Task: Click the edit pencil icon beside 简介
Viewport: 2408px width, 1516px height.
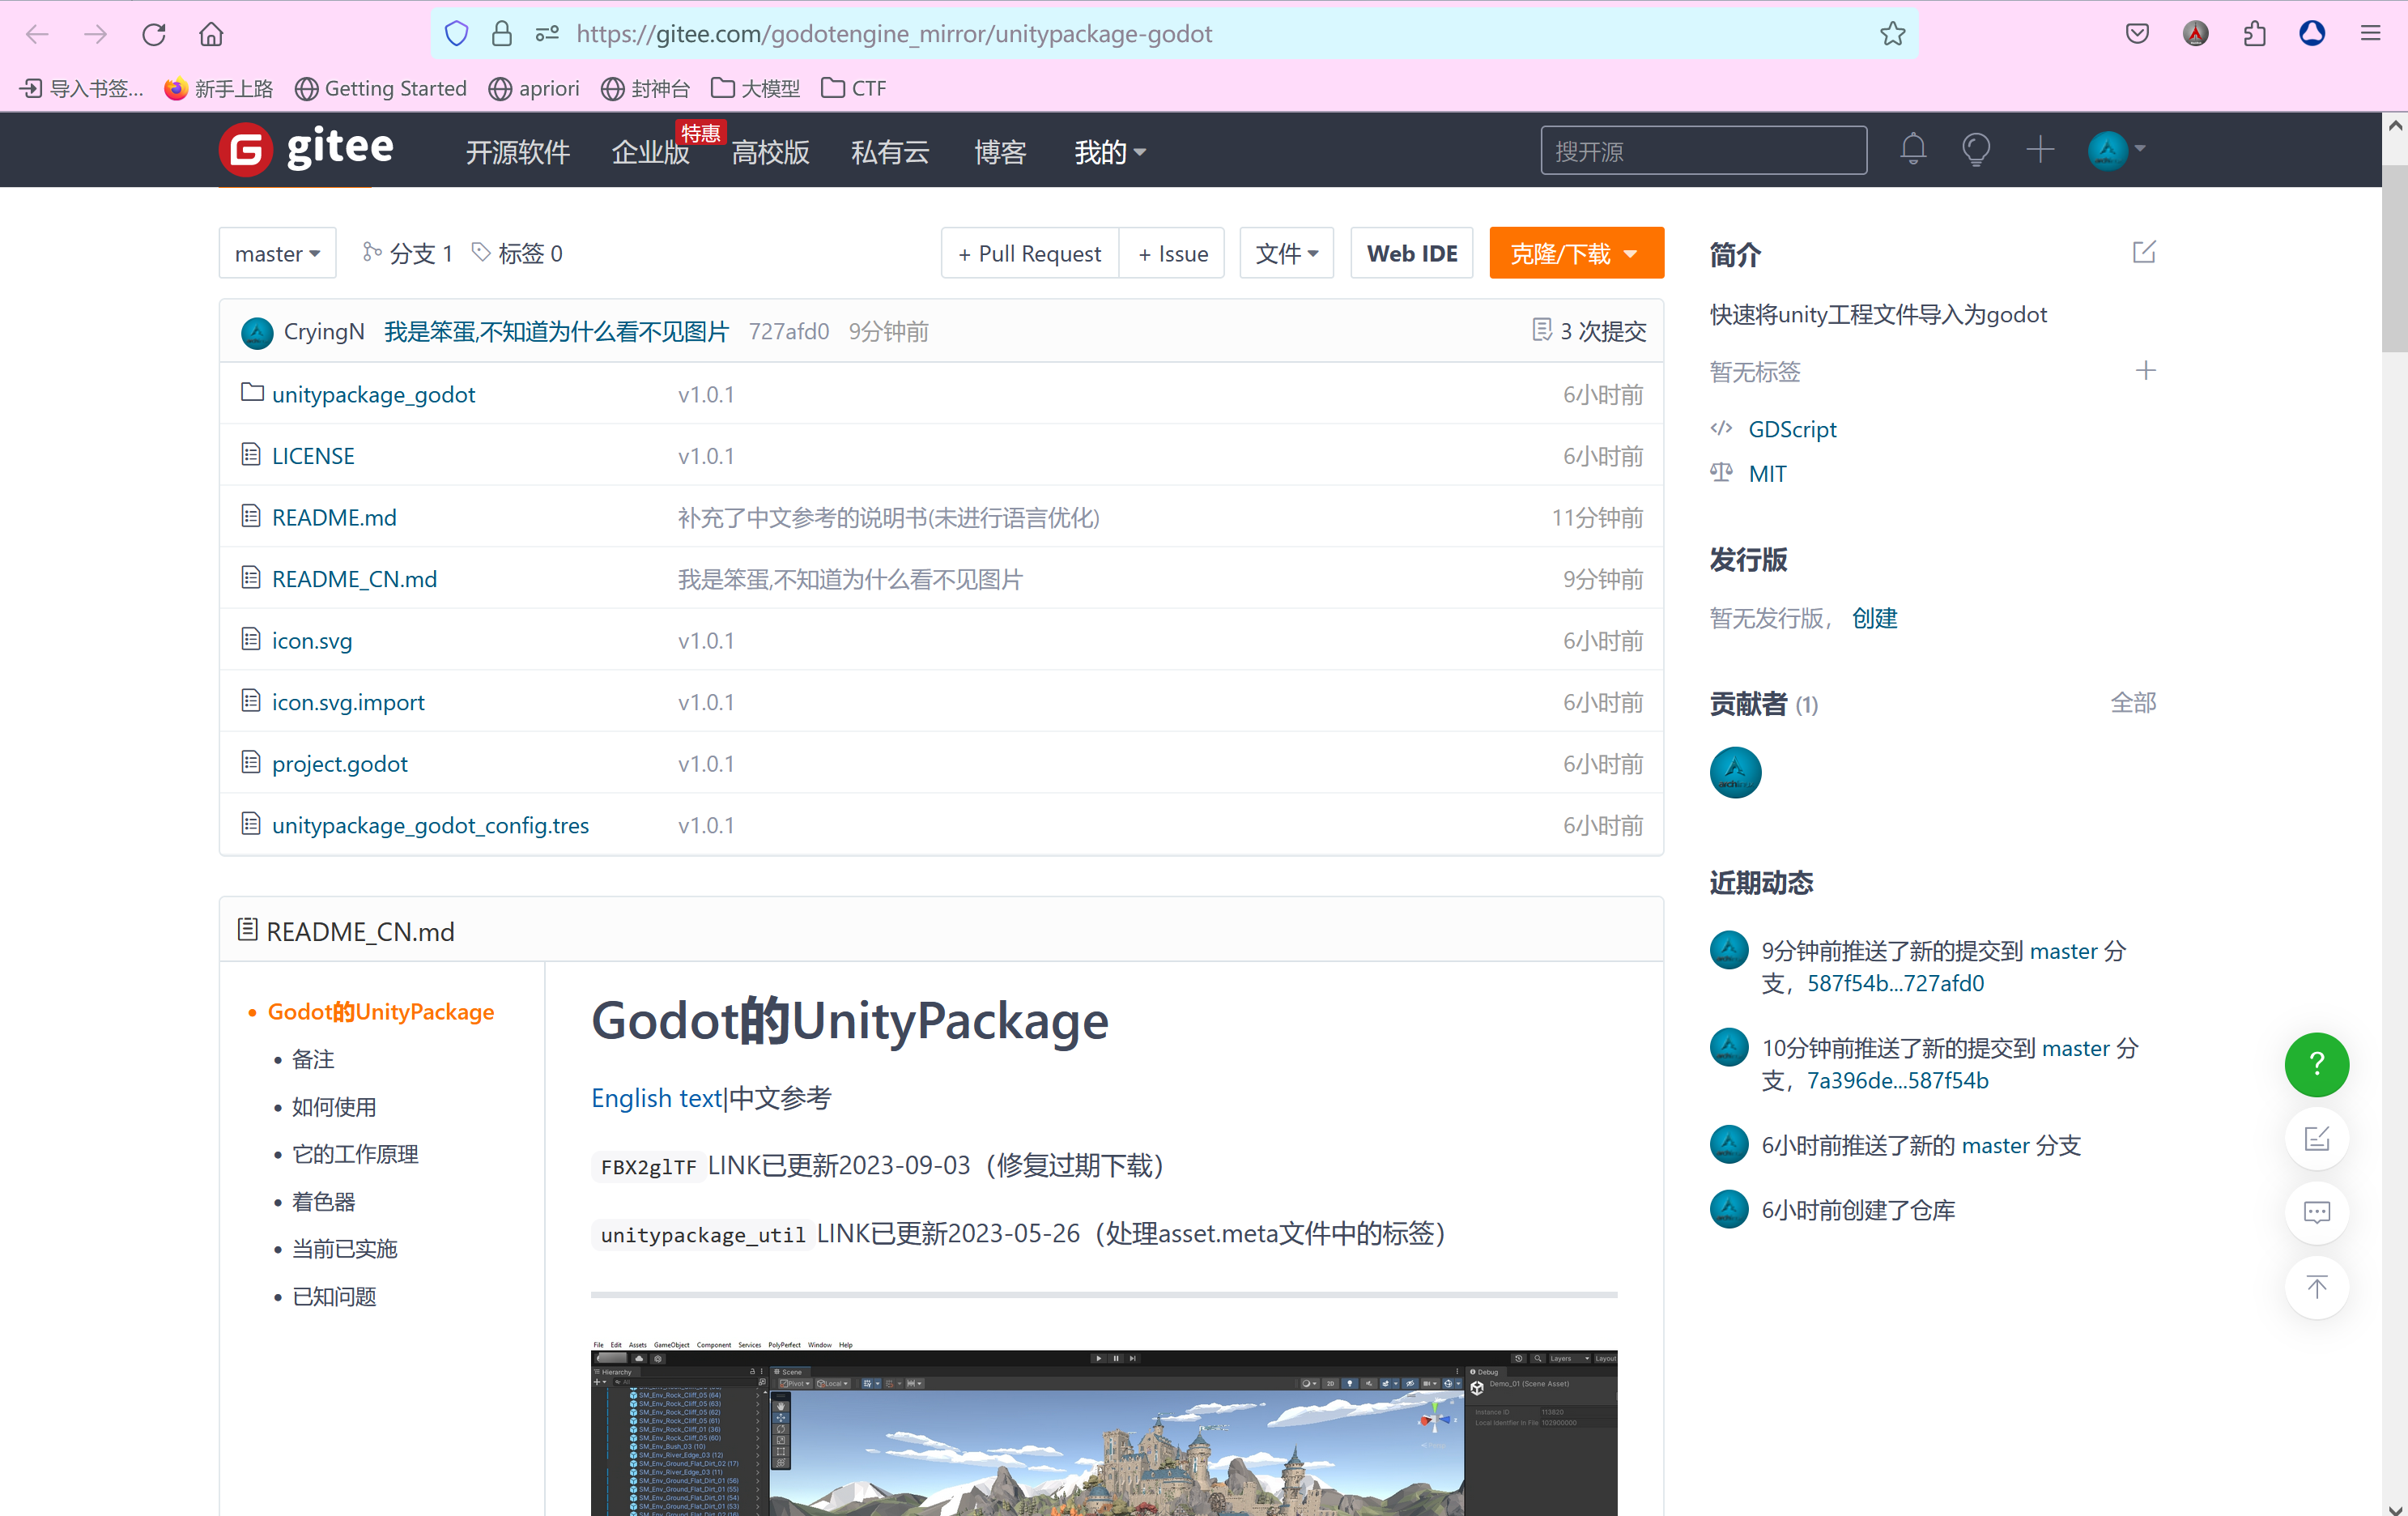Action: (2143, 252)
